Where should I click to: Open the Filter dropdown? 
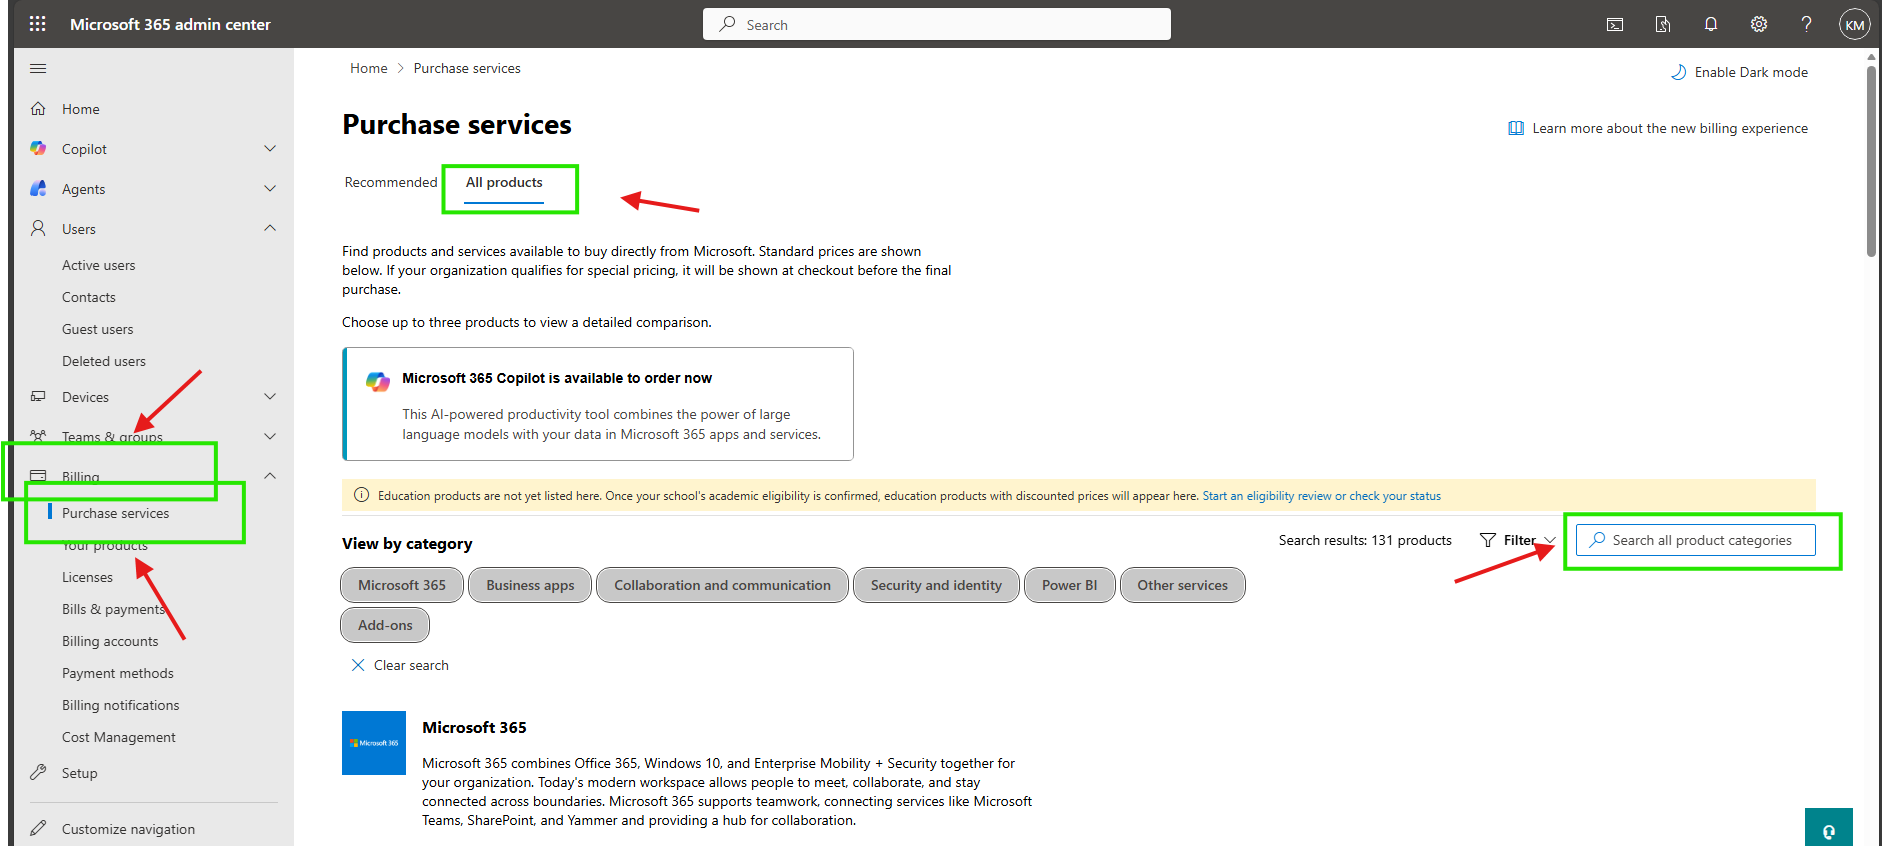1518,540
